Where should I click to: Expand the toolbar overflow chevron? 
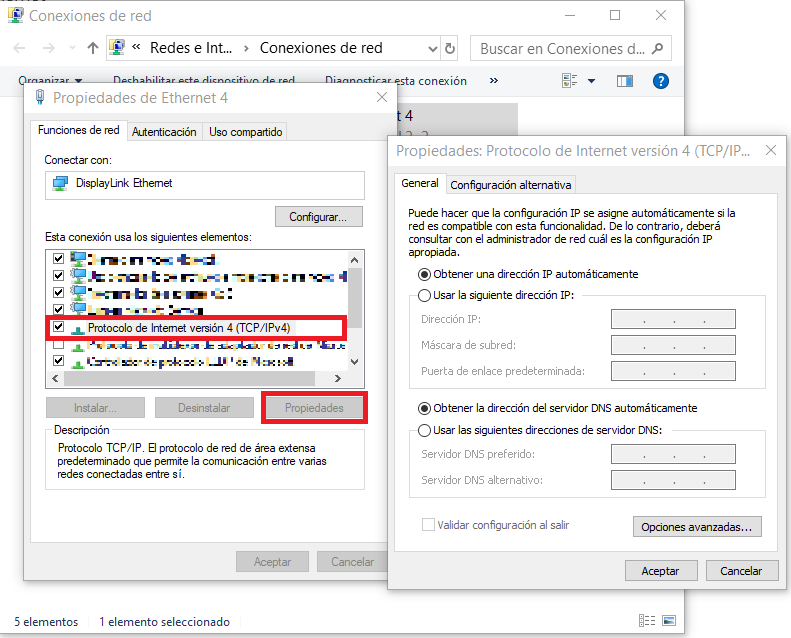493,81
